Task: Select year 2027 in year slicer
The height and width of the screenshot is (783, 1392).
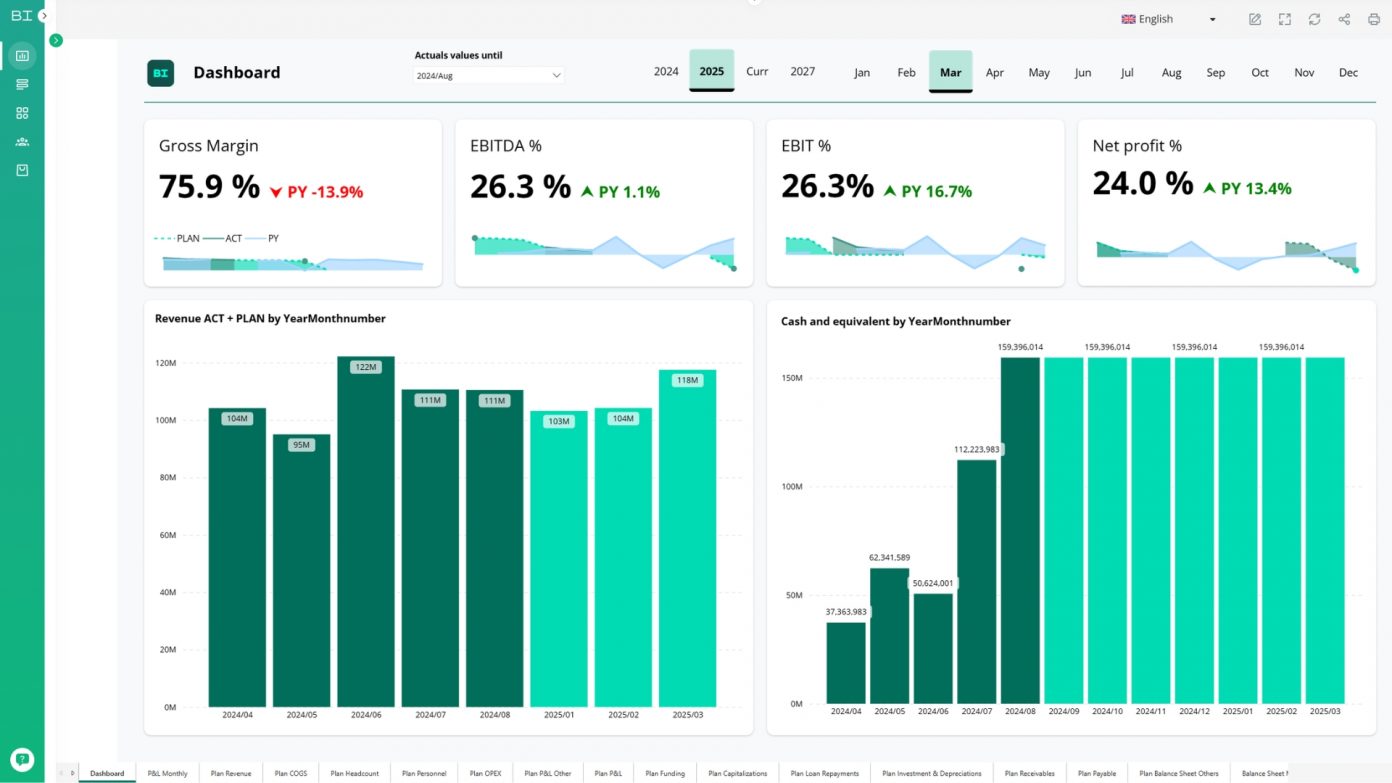Action: (x=802, y=72)
